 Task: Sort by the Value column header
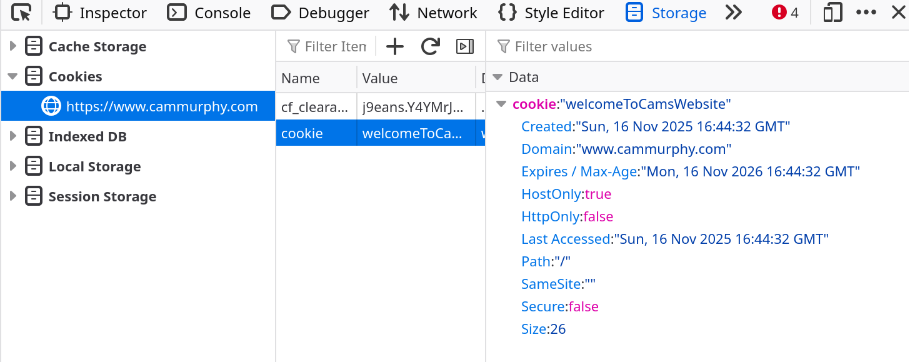[x=416, y=78]
